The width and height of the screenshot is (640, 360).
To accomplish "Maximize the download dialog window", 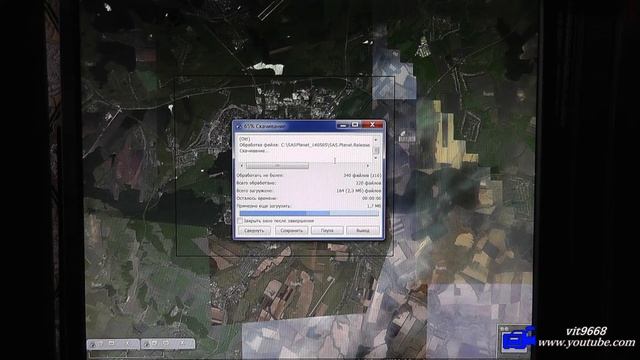I will [355, 125].
